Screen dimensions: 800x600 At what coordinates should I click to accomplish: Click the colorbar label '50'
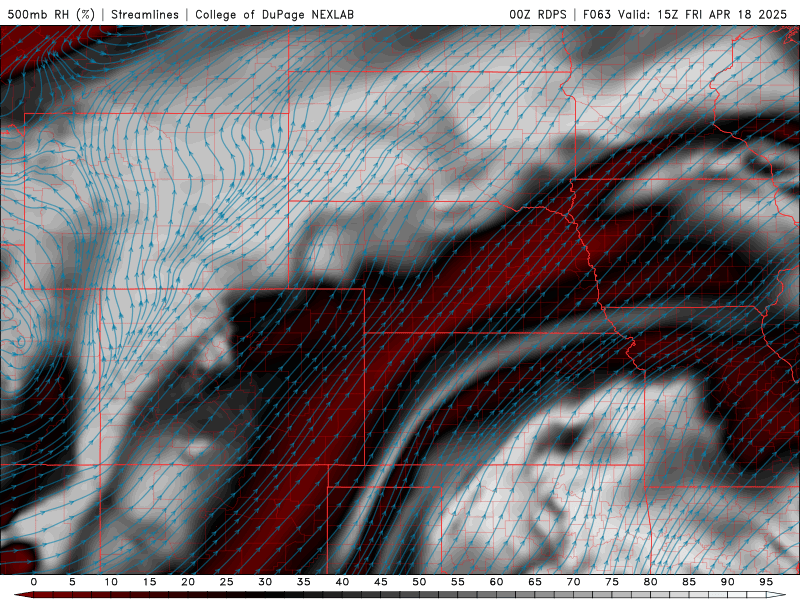point(419,582)
